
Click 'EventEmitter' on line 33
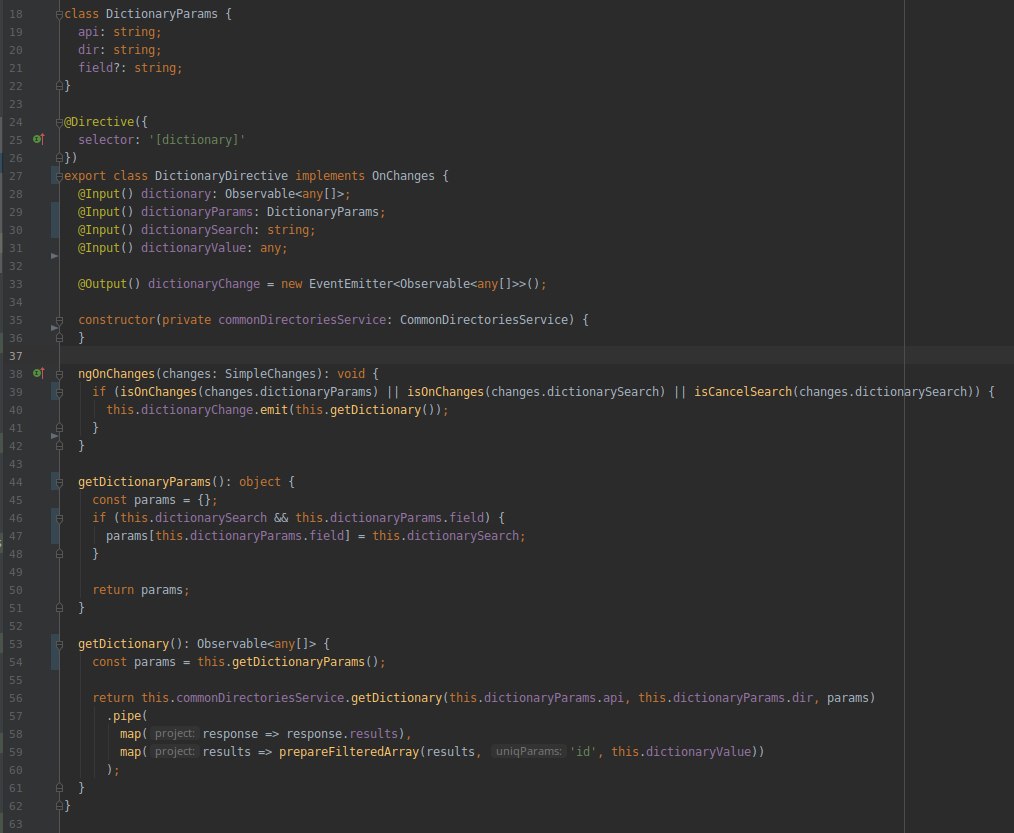point(351,284)
